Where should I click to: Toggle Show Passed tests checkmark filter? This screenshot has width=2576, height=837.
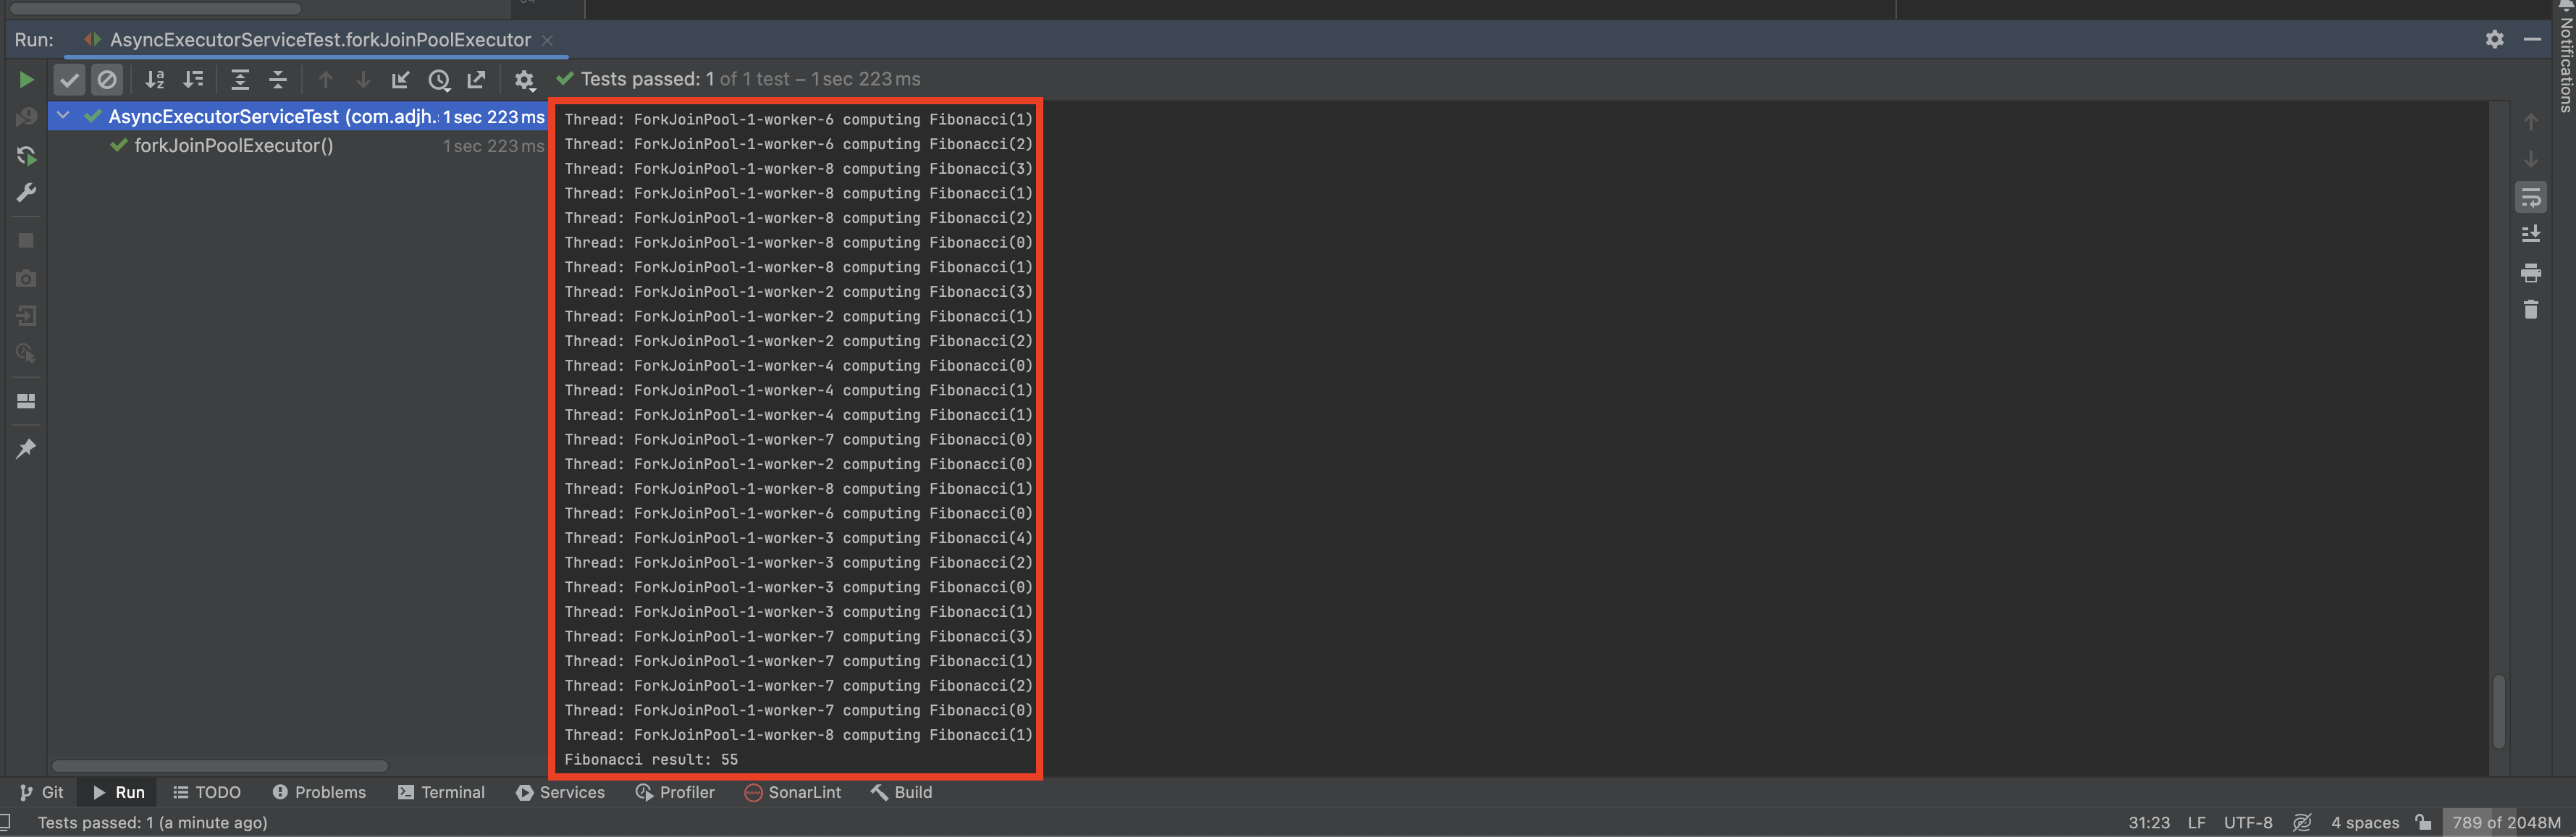click(69, 79)
